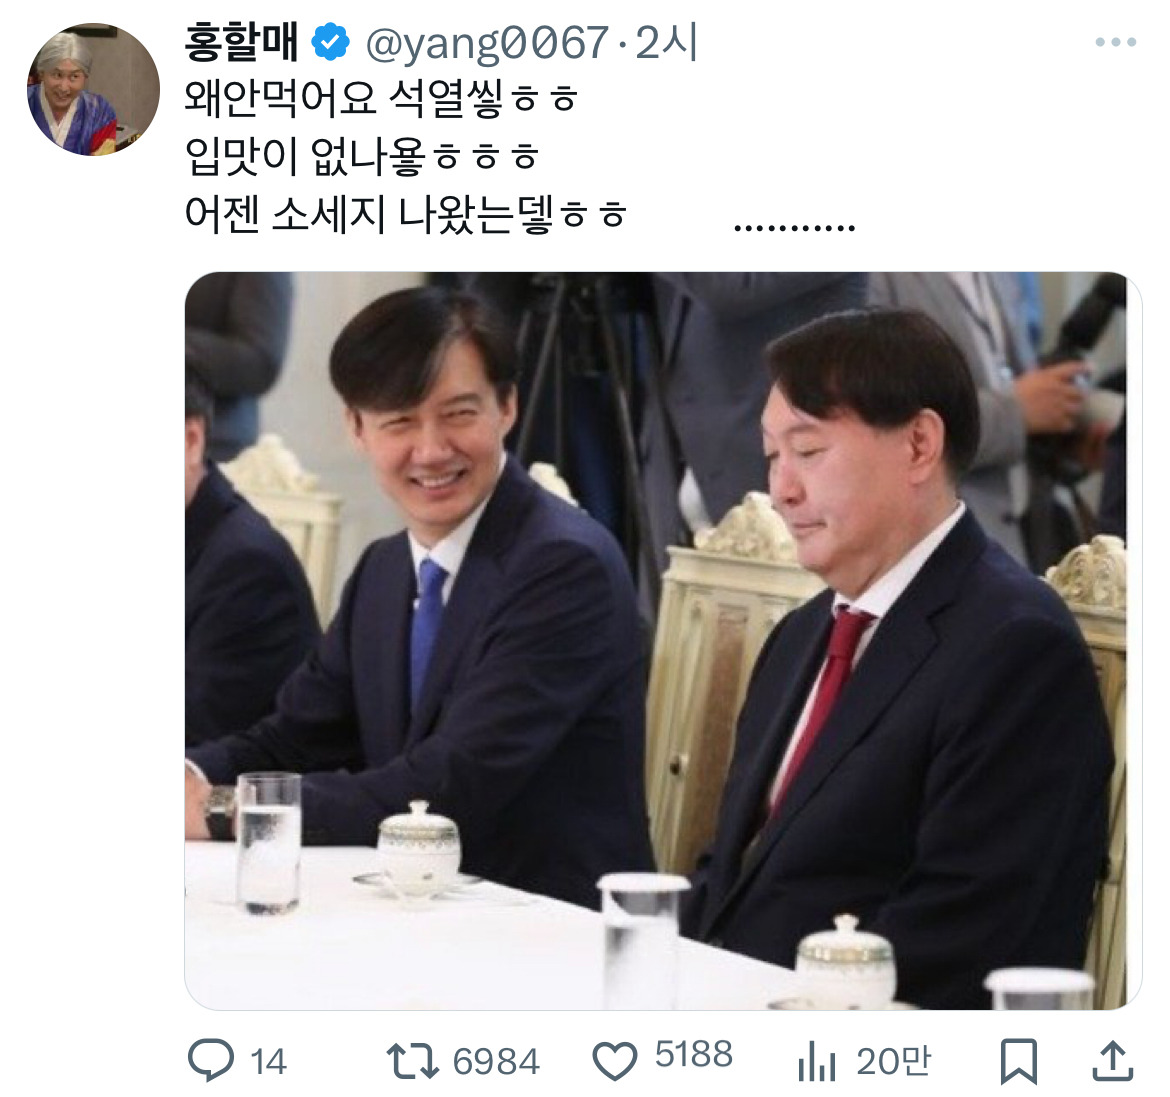Click the reply count 14
Image resolution: width=1170 pixels, height=1097 pixels.
pyautogui.click(x=268, y=1061)
